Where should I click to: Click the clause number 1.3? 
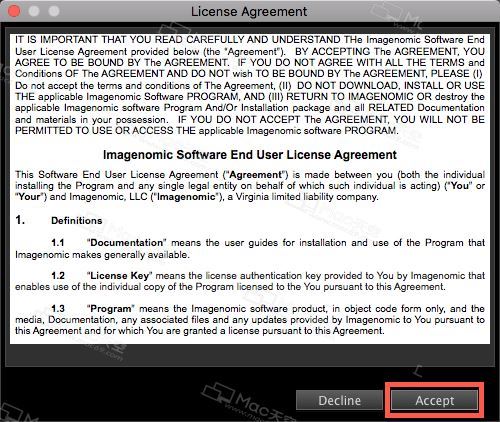tap(58, 309)
